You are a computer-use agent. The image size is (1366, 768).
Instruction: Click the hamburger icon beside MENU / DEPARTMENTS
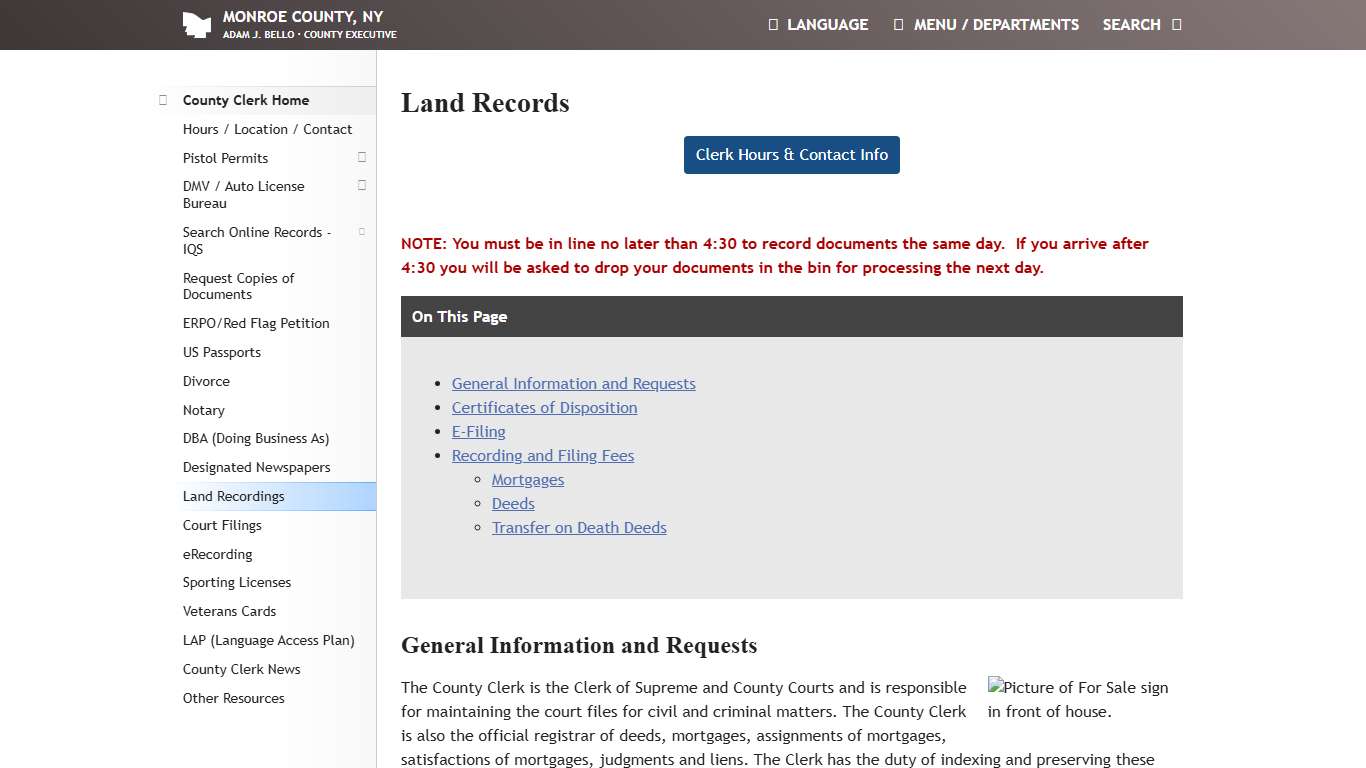(897, 24)
